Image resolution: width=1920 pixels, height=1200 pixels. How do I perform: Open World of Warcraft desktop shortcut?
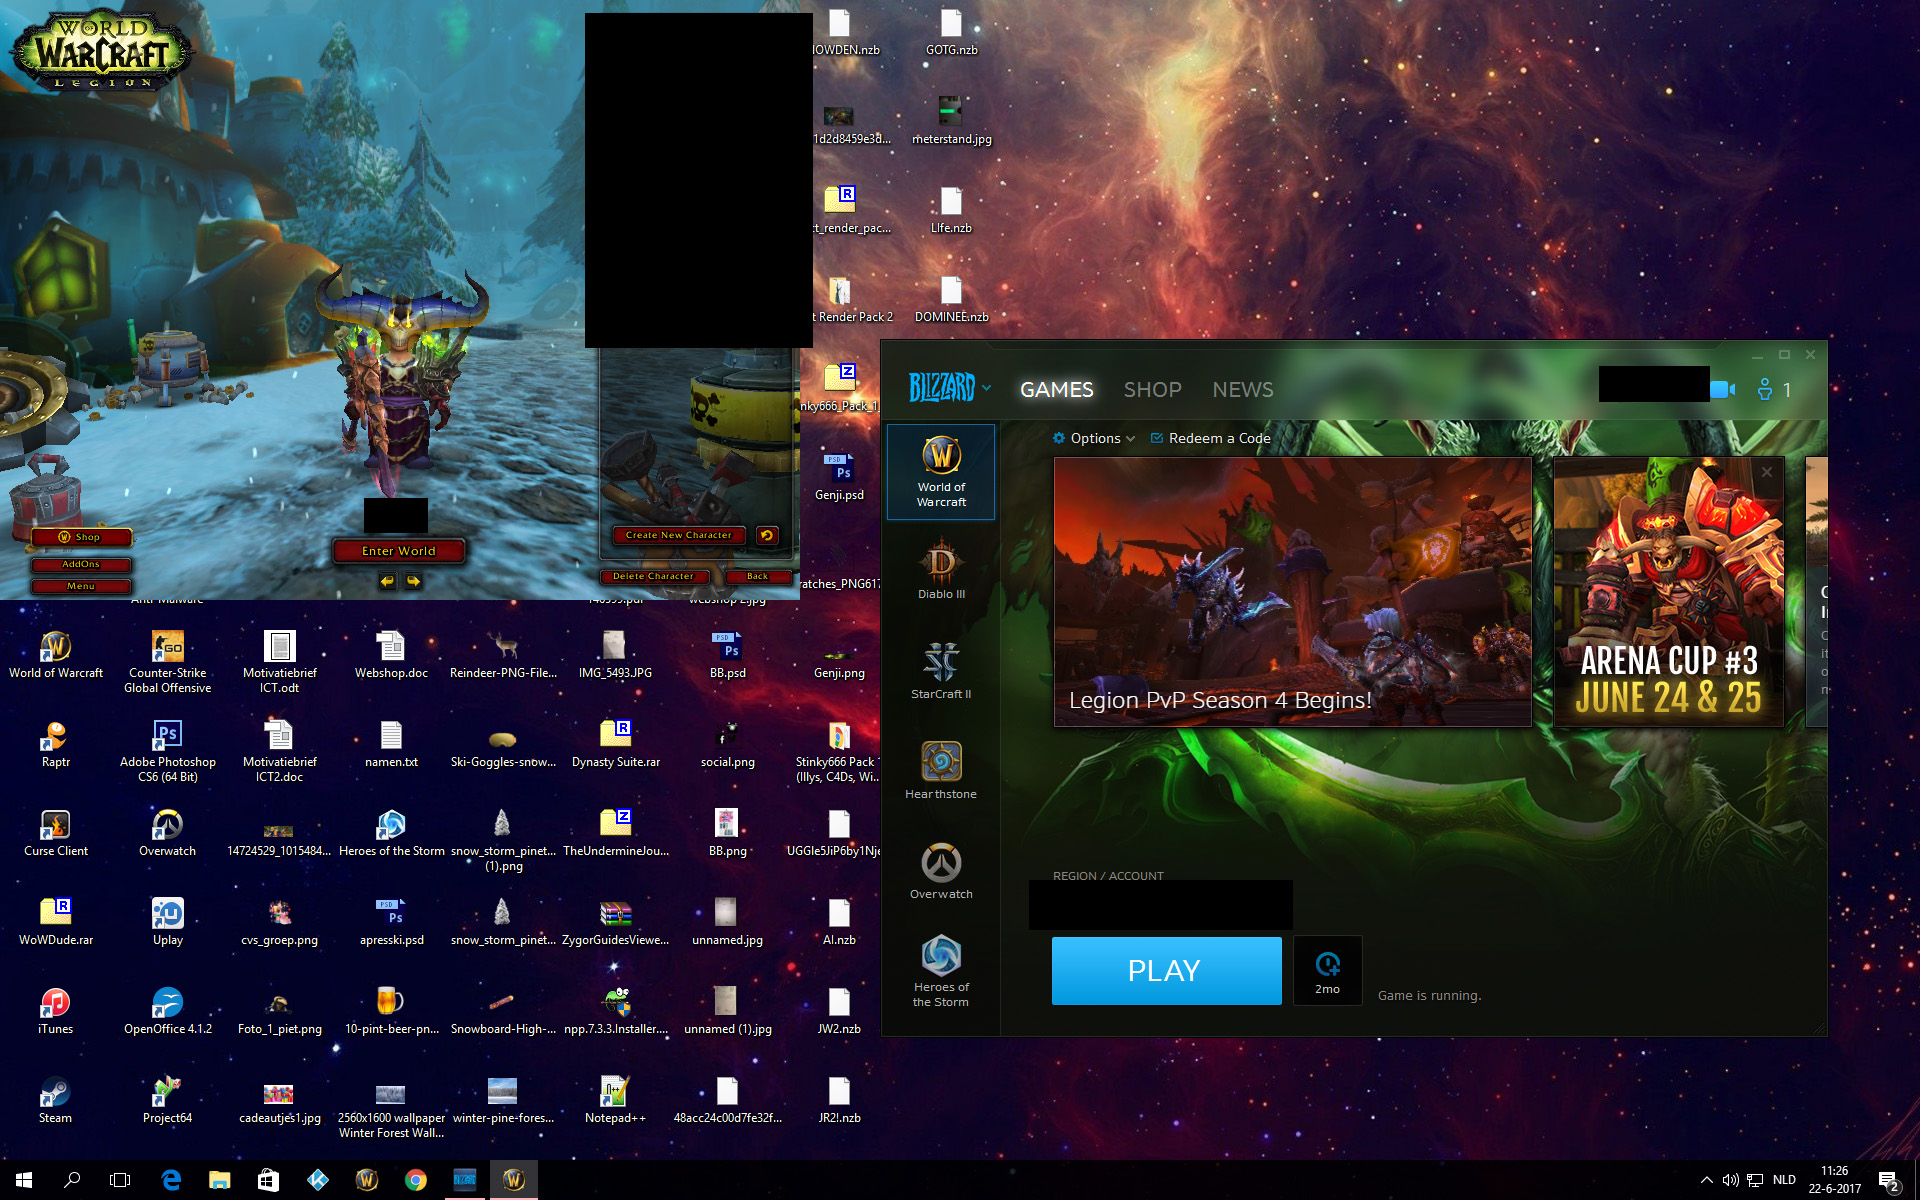(x=56, y=655)
